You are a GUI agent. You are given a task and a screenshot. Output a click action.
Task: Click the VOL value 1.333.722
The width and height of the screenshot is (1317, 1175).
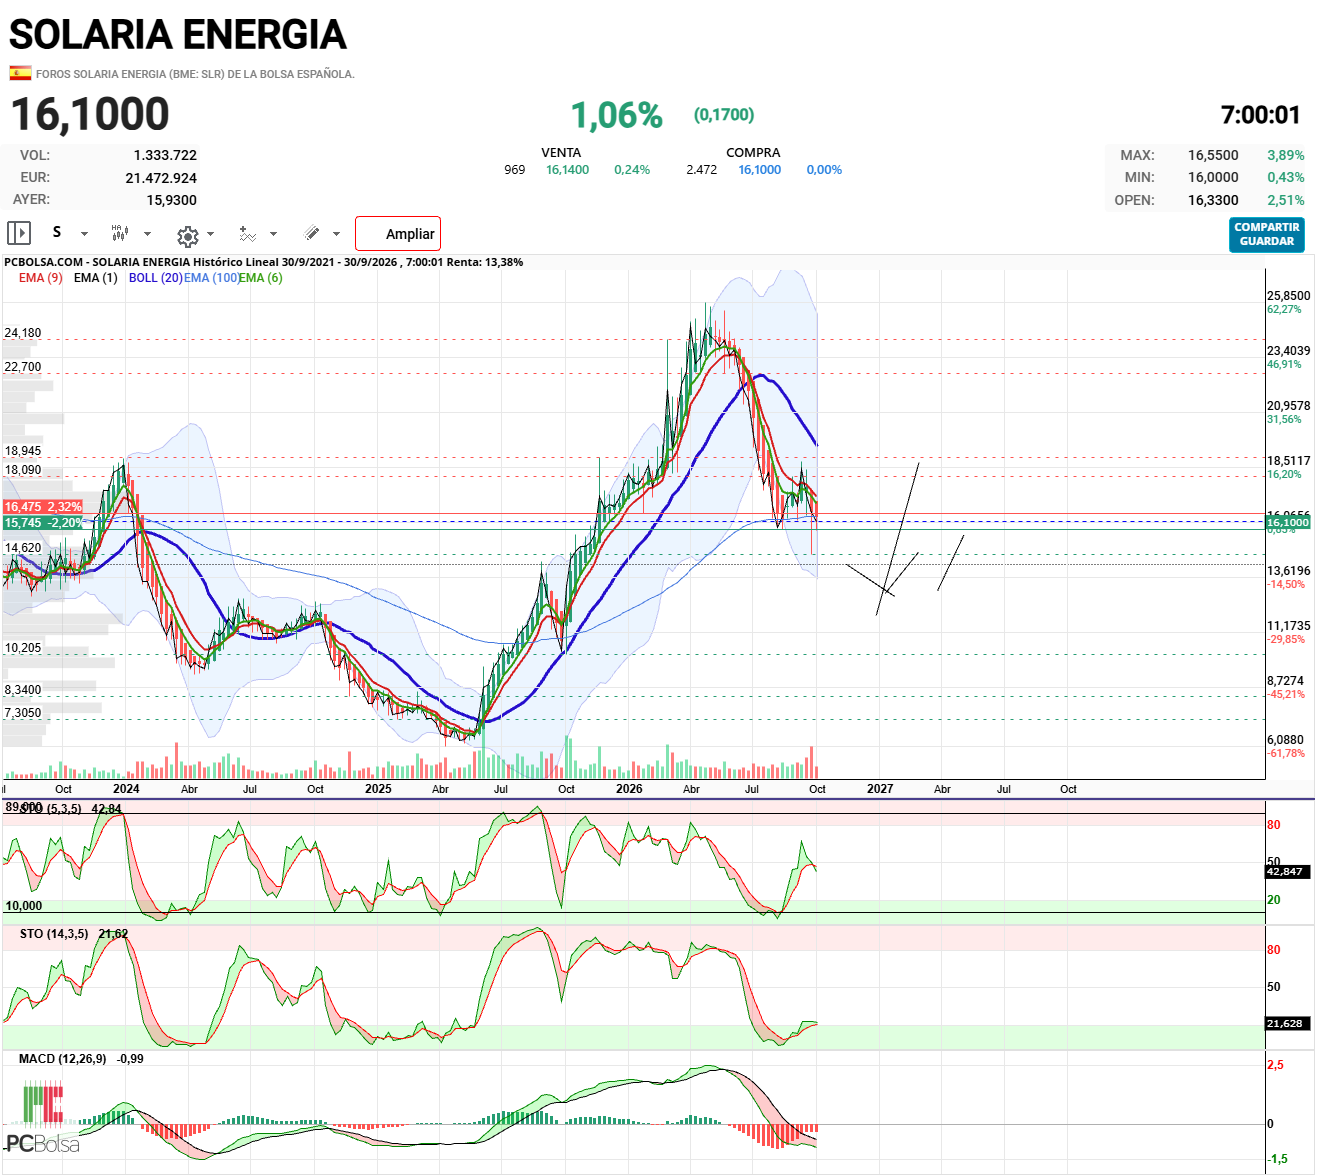click(165, 155)
